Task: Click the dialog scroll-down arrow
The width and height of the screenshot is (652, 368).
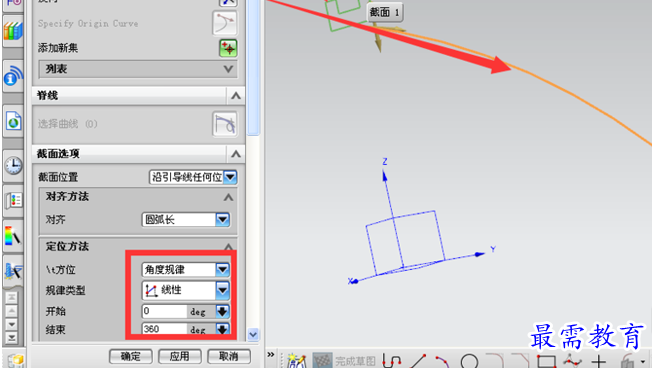Action: click(x=253, y=334)
